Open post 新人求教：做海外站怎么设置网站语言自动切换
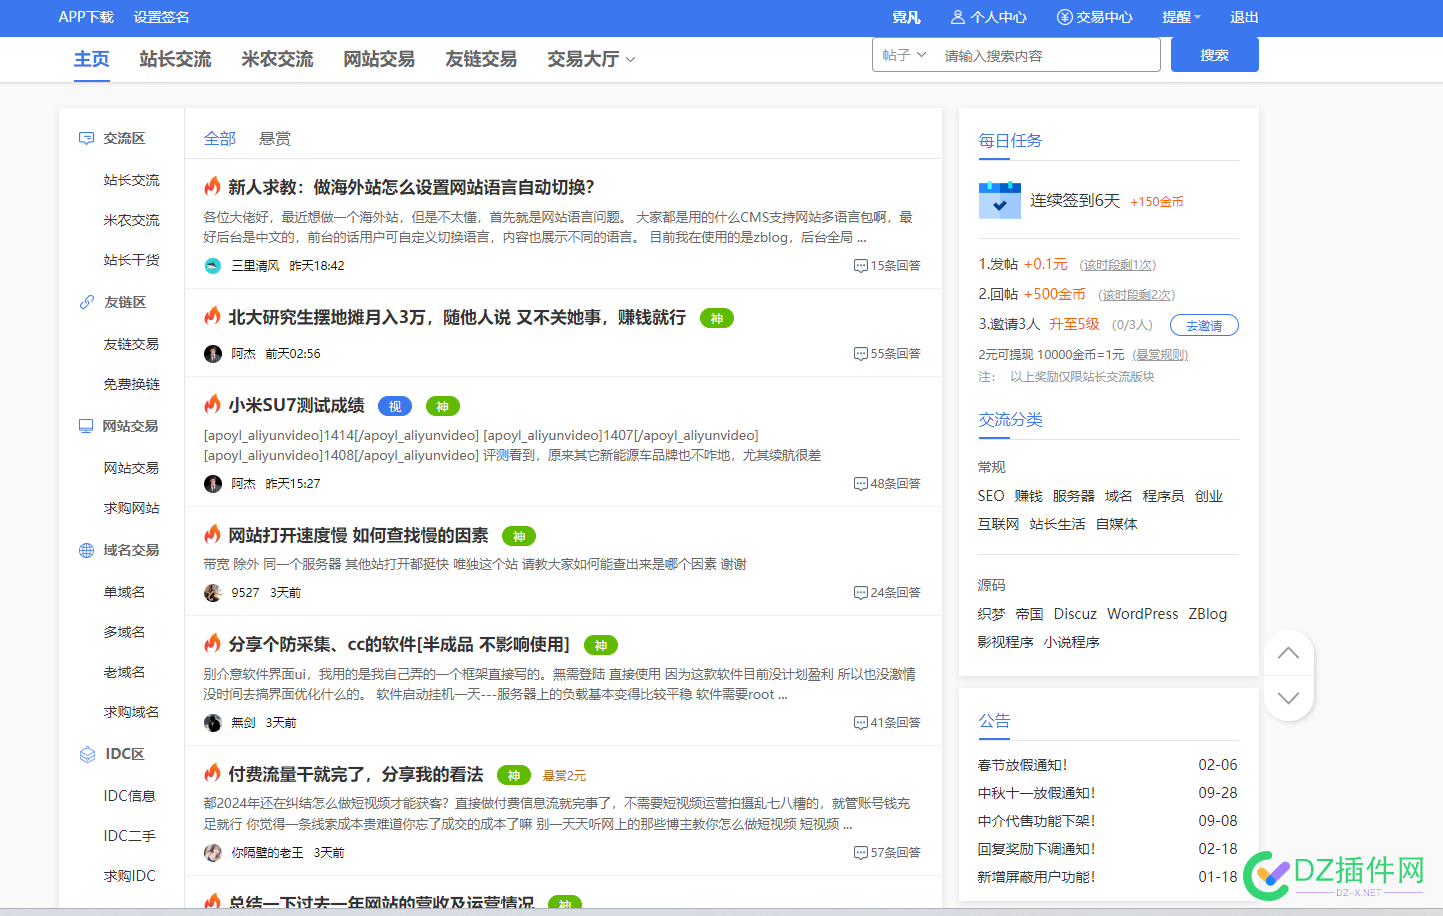The height and width of the screenshot is (916, 1443). coord(412,187)
